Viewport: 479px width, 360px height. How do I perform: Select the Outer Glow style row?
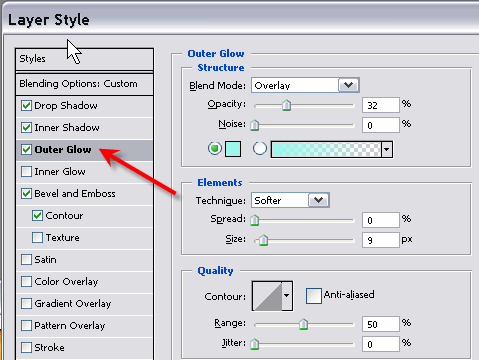(84, 150)
